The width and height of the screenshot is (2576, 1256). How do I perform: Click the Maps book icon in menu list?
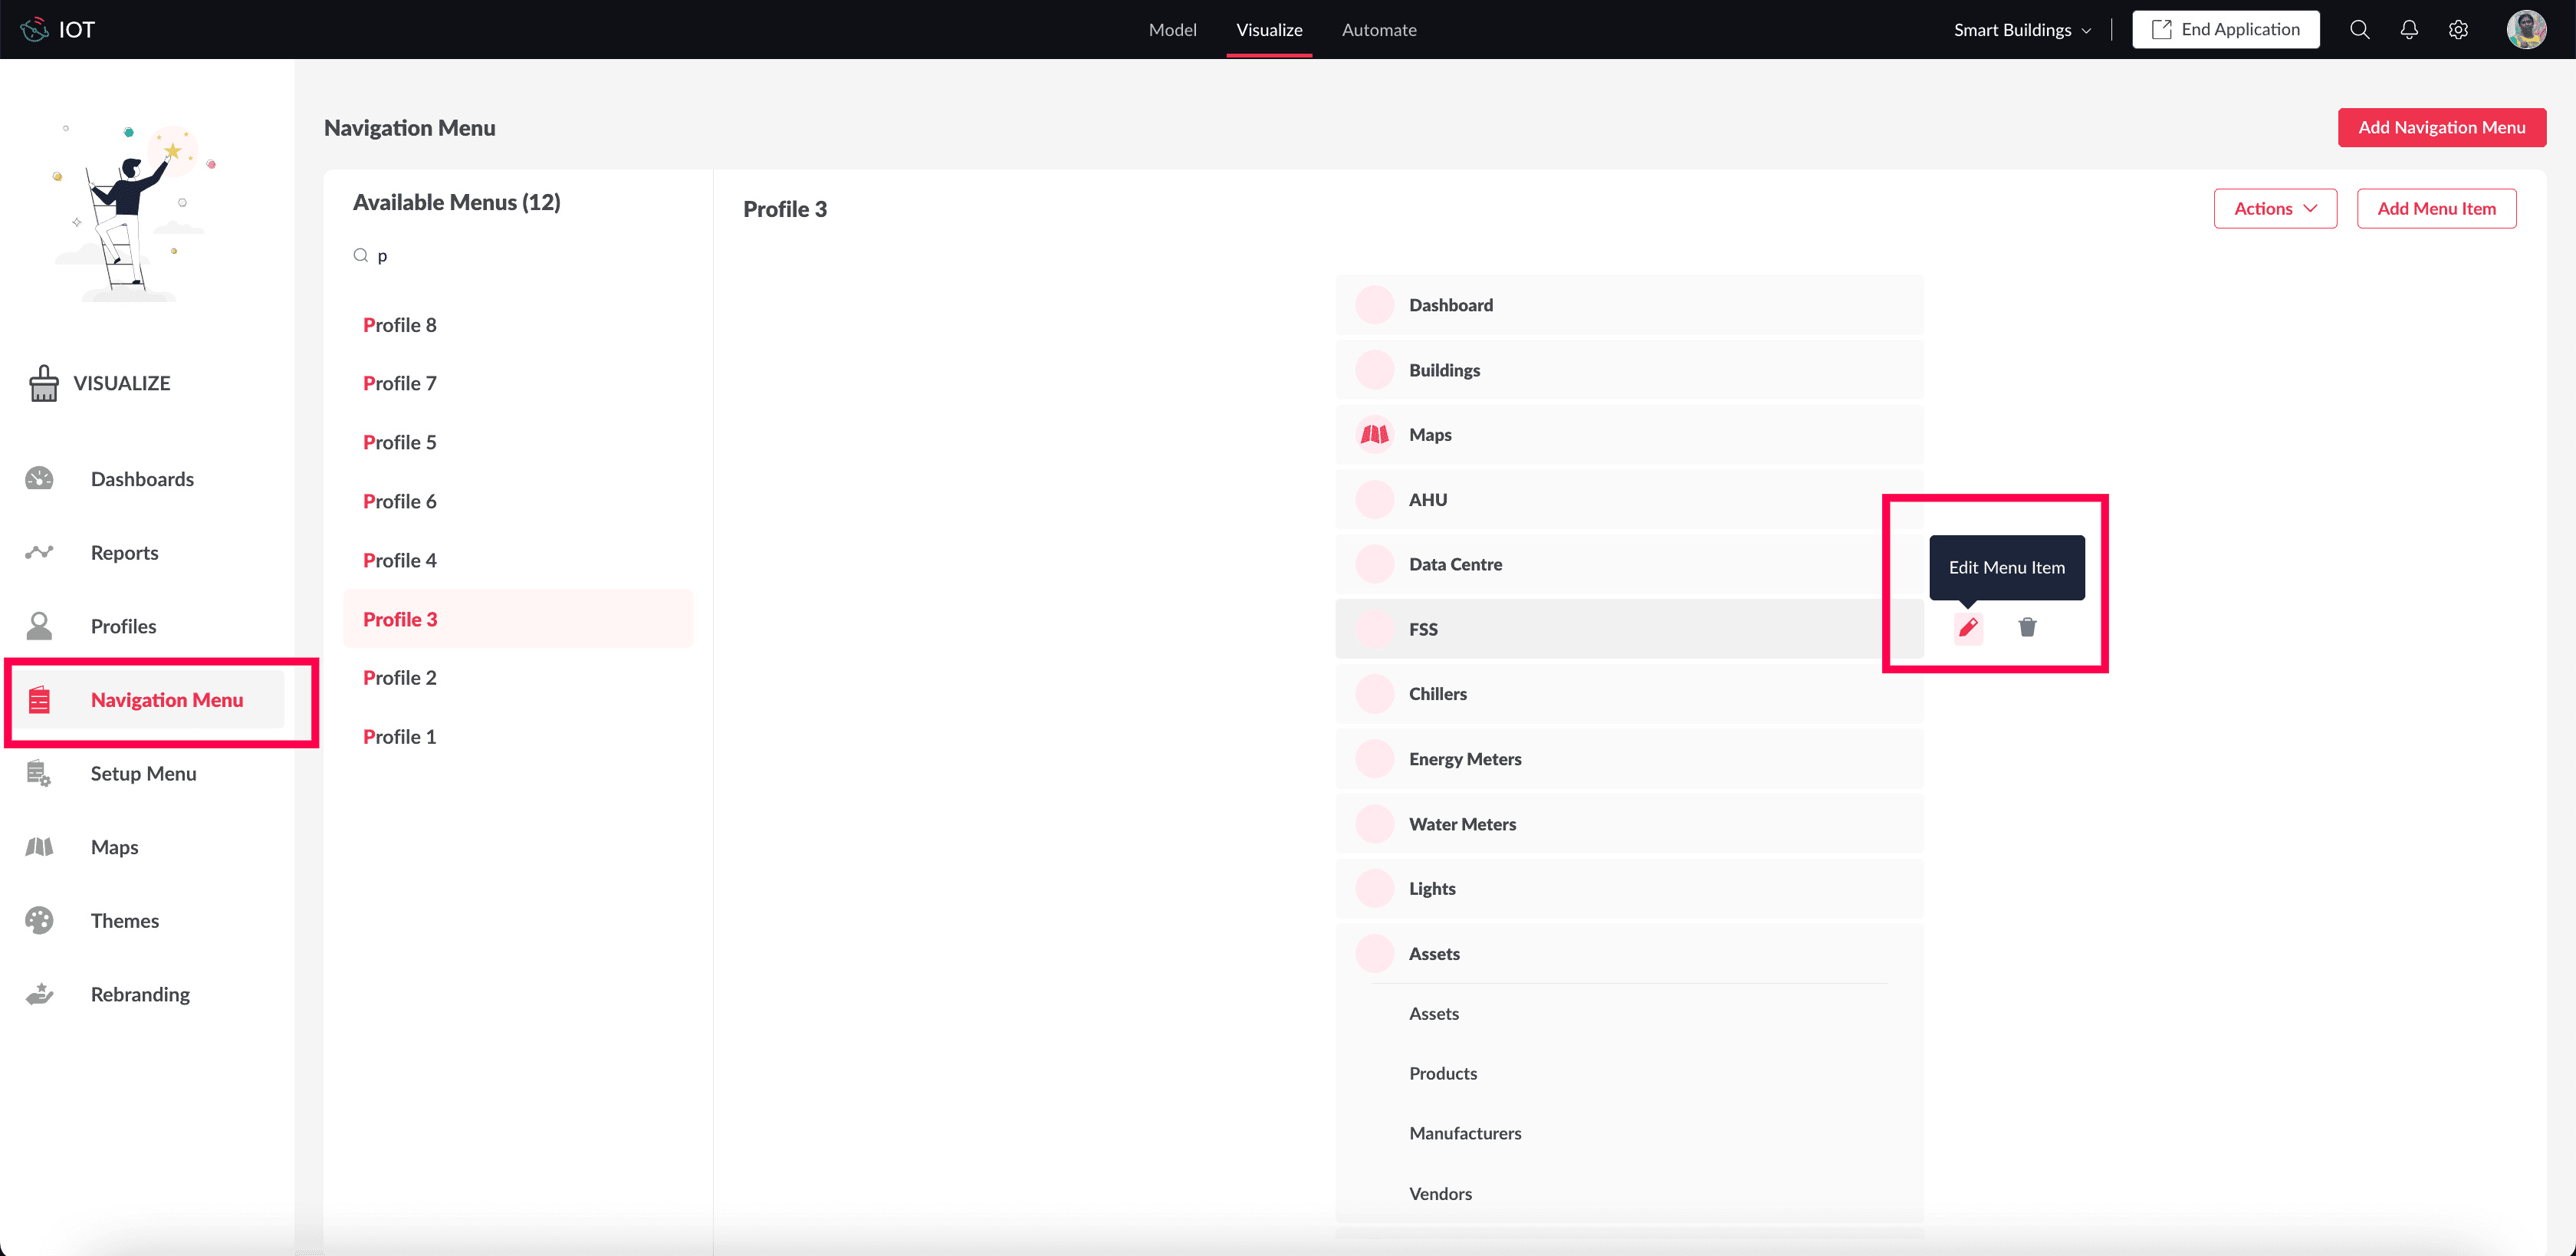[x=1374, y=435]
